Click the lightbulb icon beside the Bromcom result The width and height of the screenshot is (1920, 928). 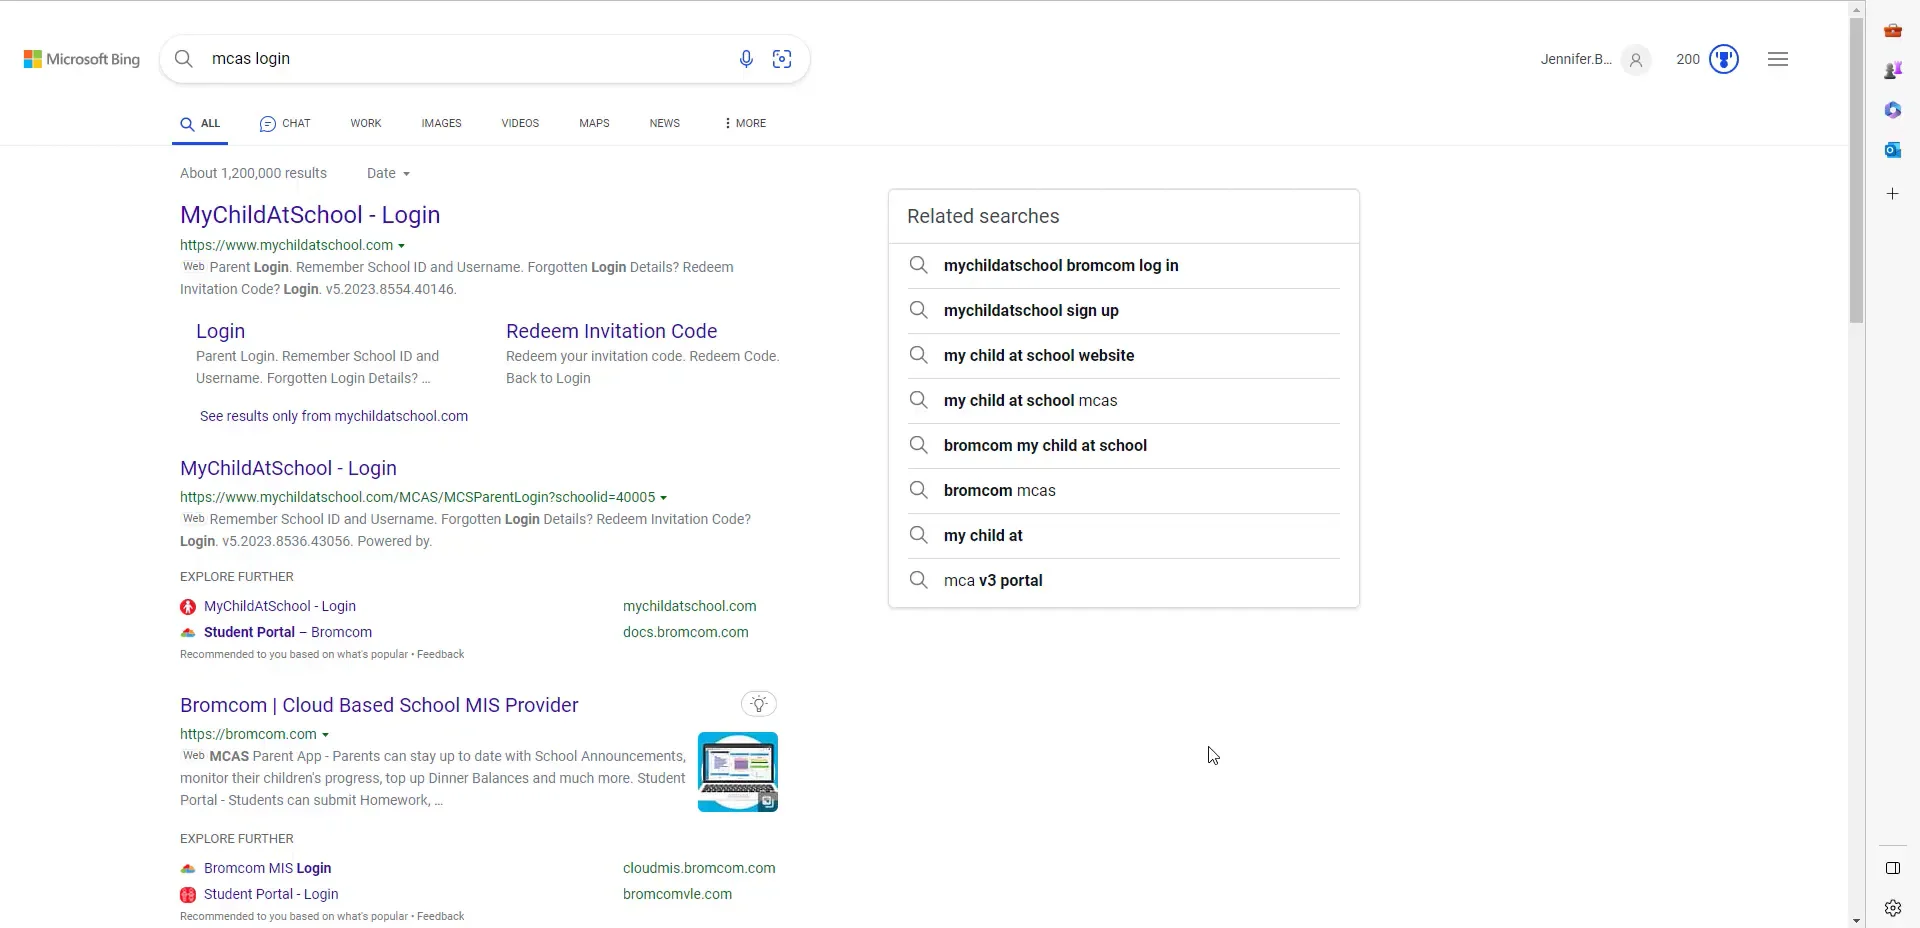pyautogui.click(x=759, y=704)
